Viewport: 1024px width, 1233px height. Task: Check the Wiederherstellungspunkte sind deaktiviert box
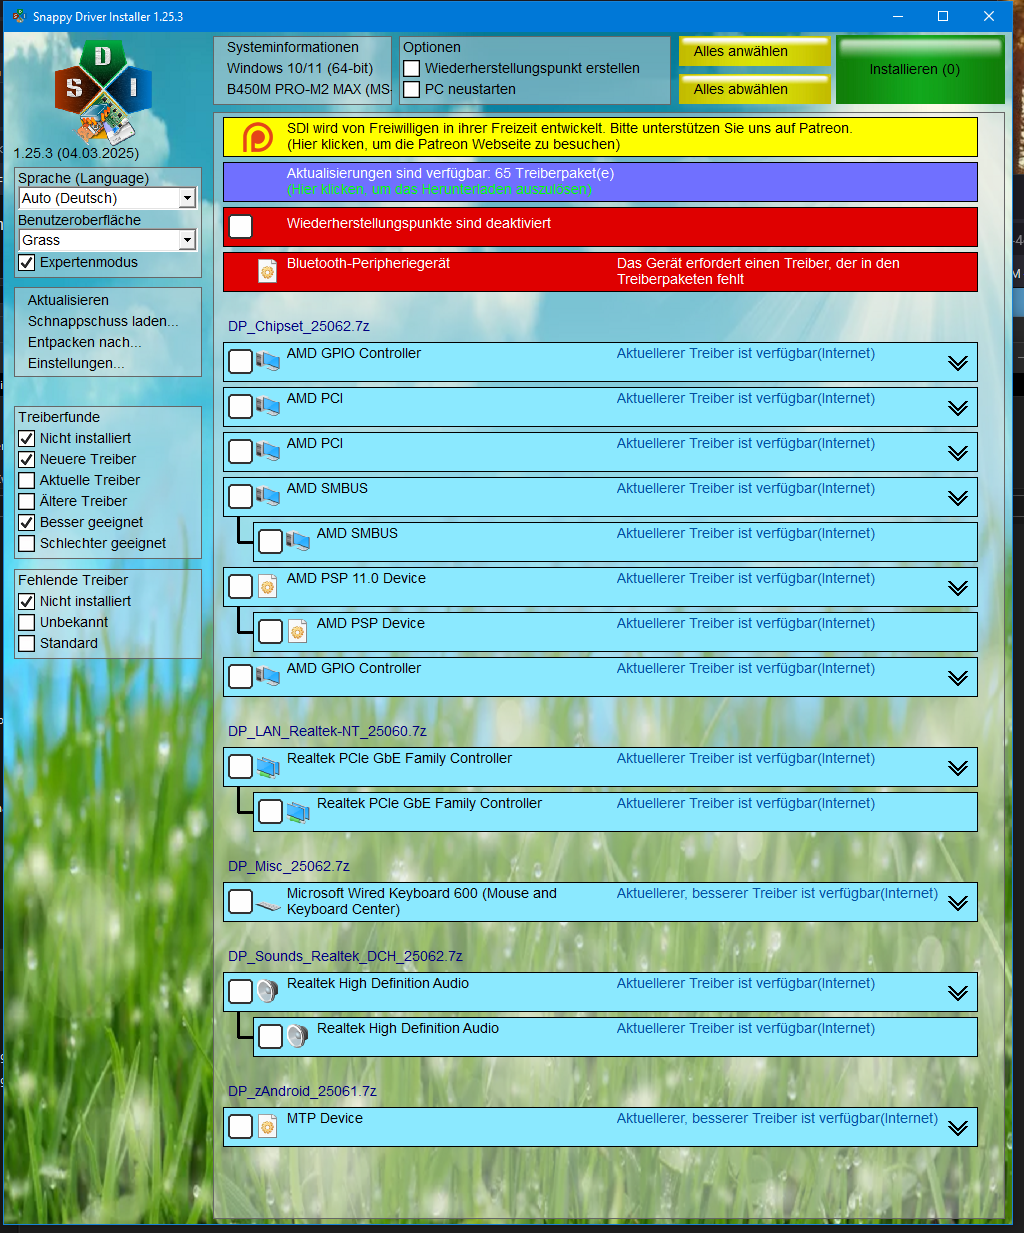[x=240, y=226]
